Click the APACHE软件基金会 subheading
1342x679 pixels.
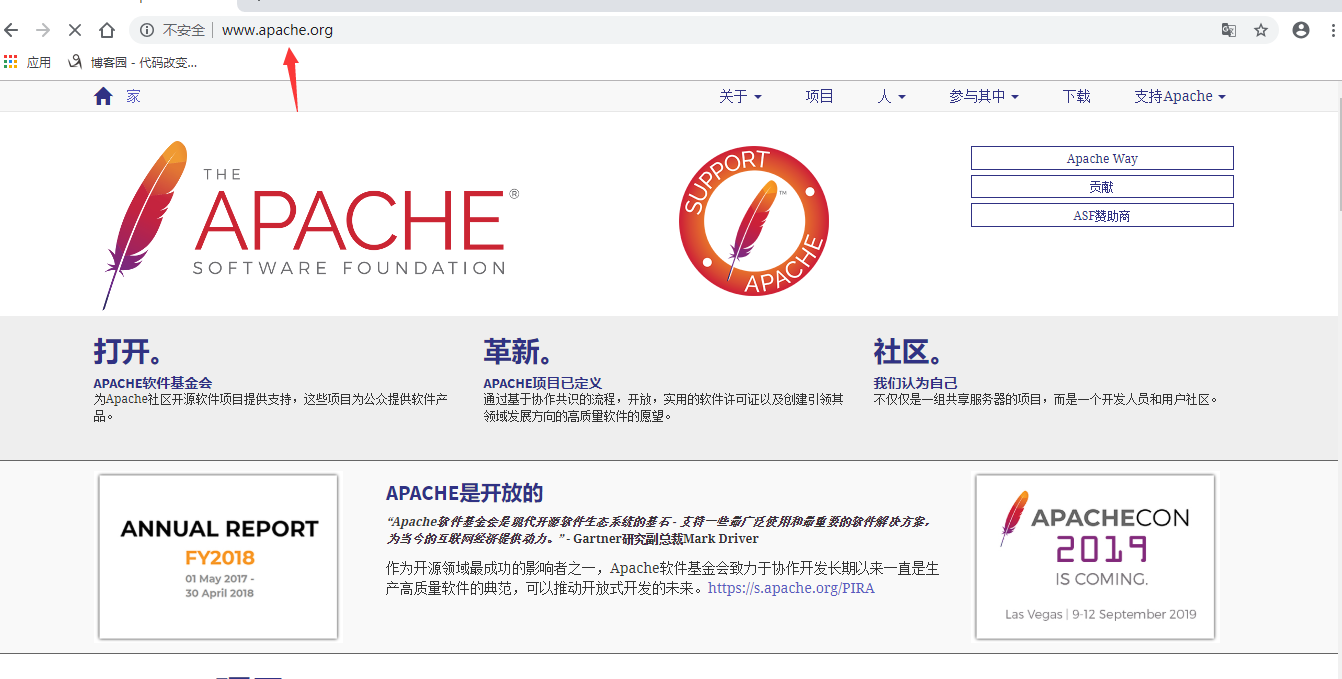click(x=153, y=383)
